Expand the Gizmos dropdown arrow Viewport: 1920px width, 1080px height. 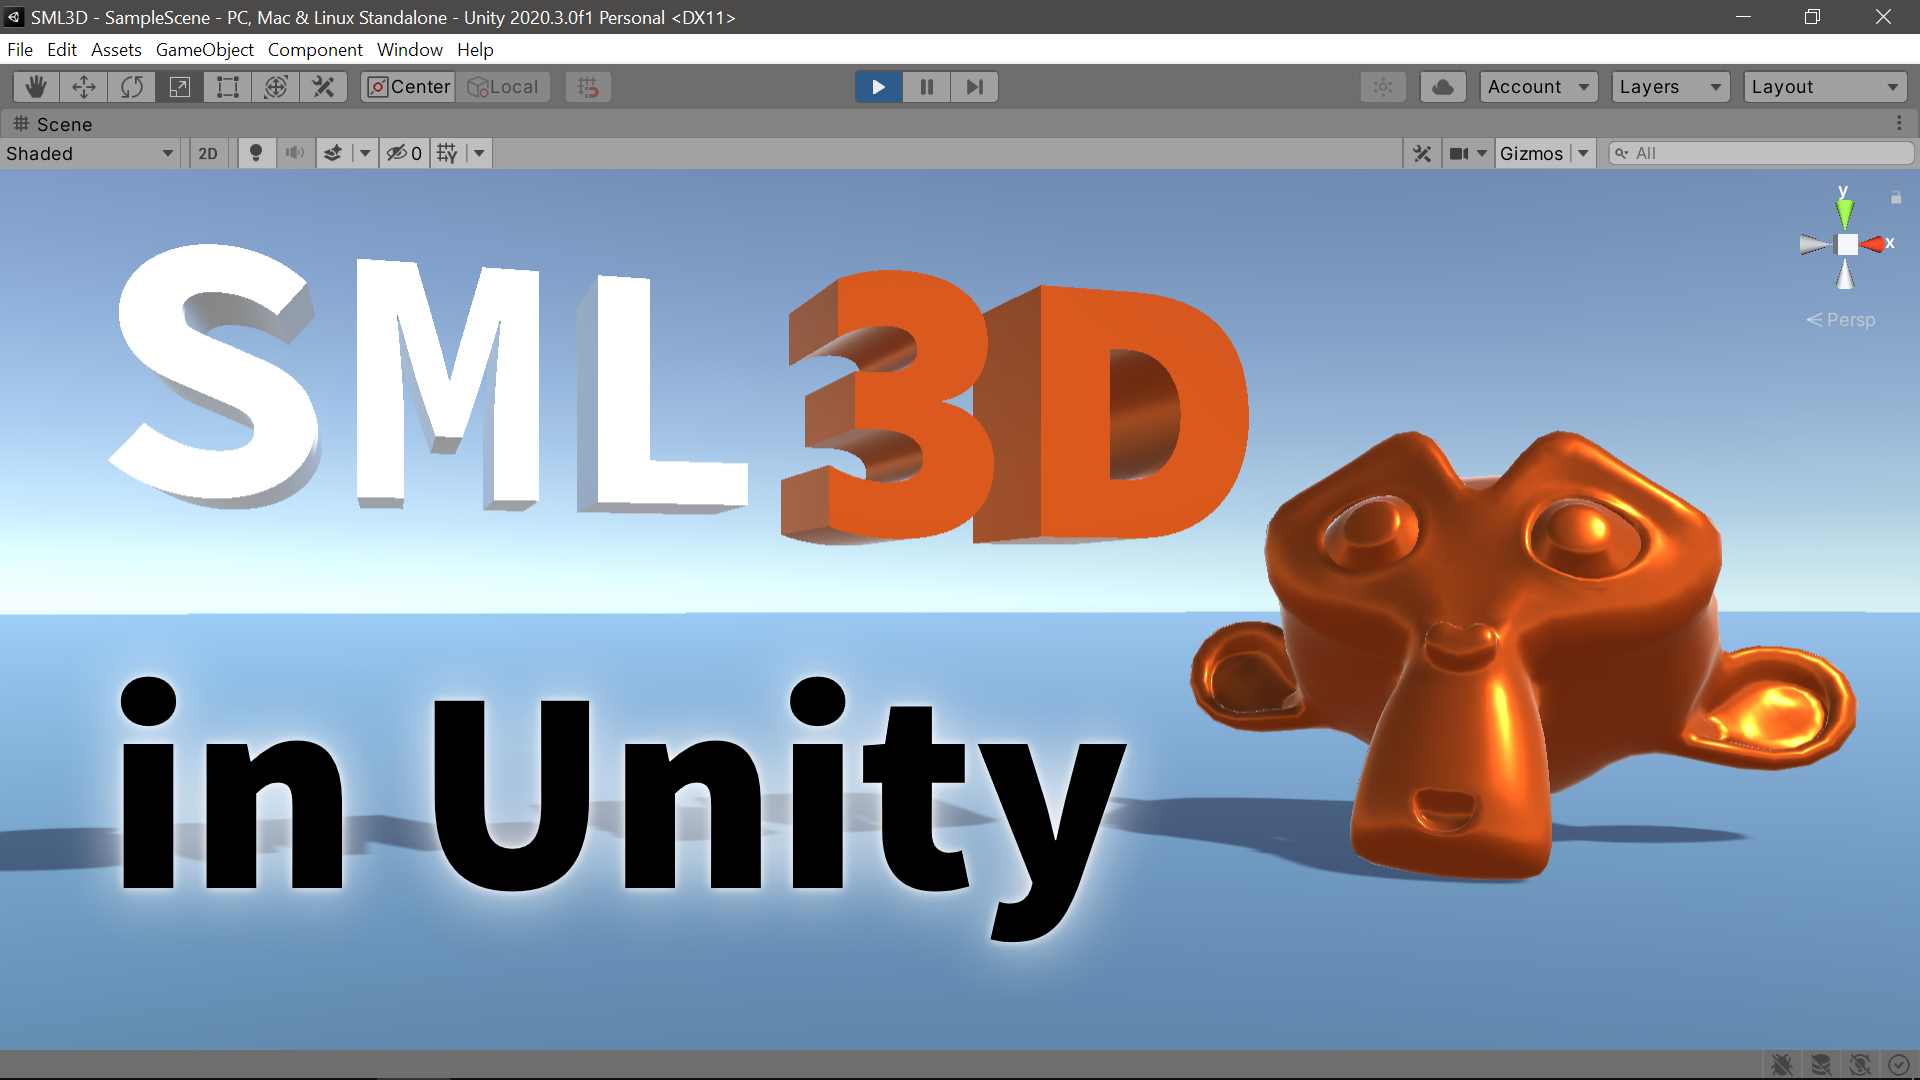[x=1583, y=153]
